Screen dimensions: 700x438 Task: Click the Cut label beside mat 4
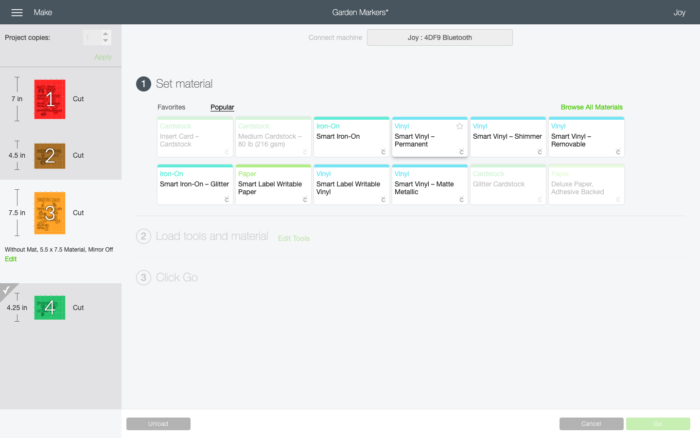pyautogui.click(x=78, y=308)
